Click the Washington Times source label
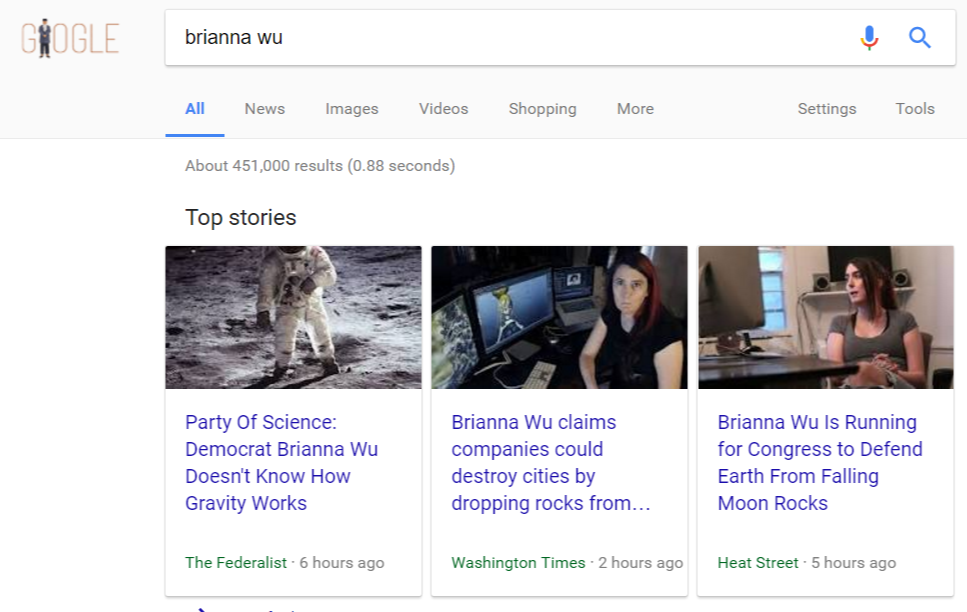Viewport: 967px width, 612px height. pos(518,563)
